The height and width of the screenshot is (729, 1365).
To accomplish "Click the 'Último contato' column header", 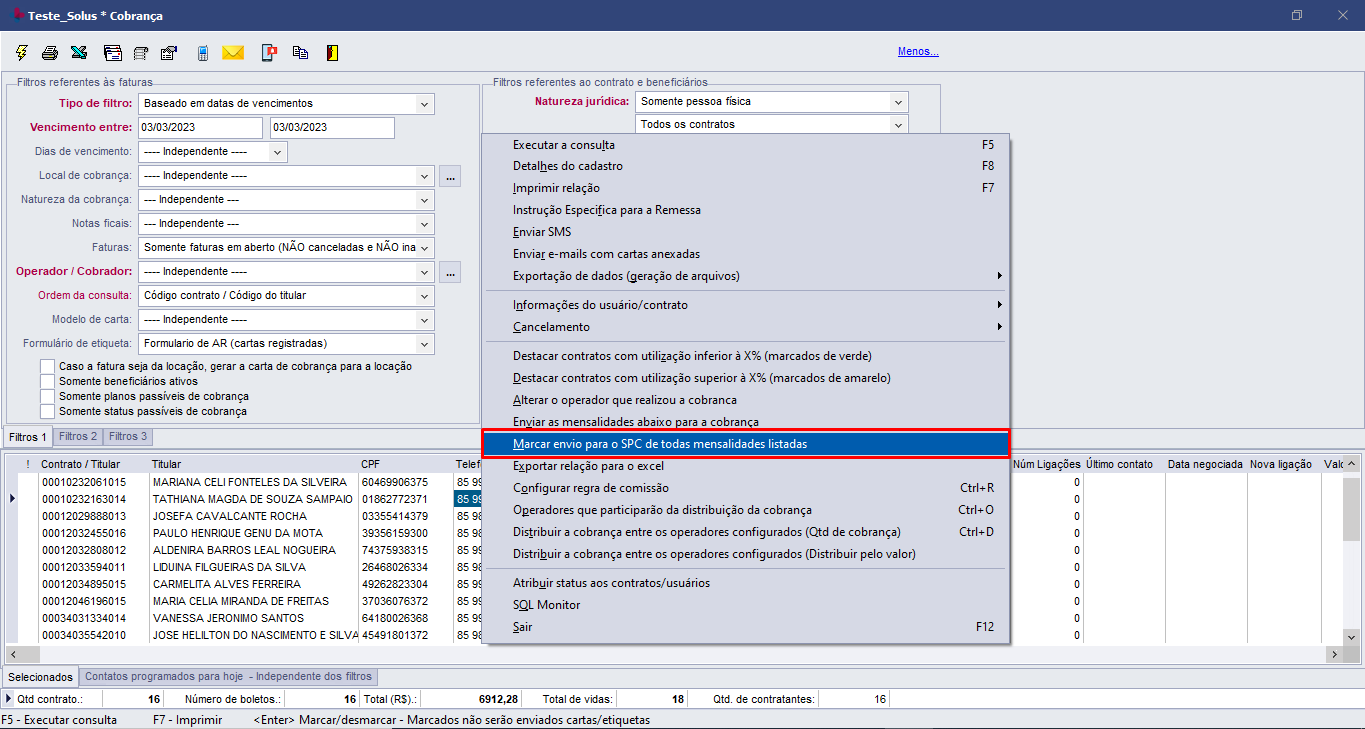I will 1124,464.
